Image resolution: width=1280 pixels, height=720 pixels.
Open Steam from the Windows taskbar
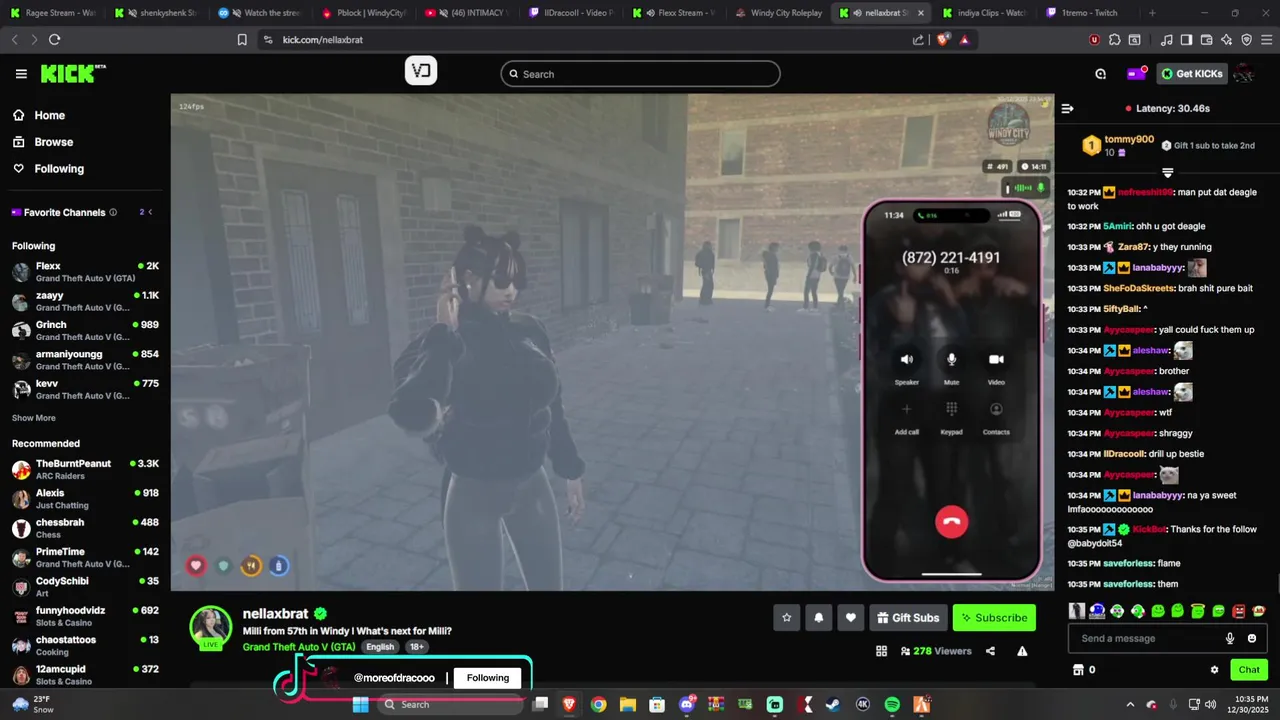[x=832, y=704]
